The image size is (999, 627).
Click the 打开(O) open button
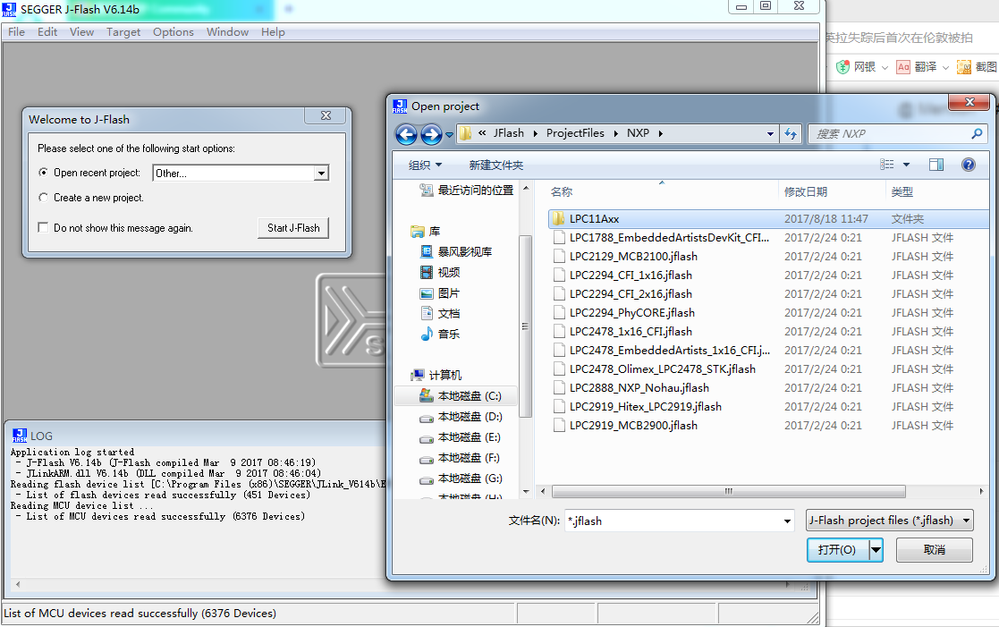838,549
